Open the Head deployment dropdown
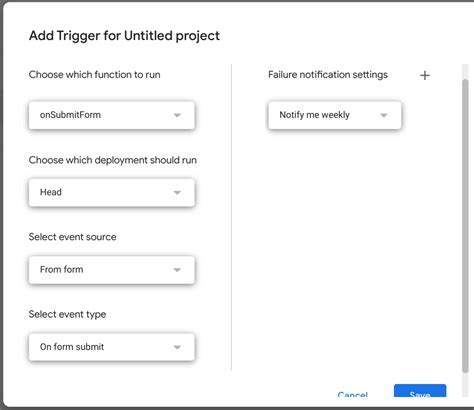The image size is (474, 410). tap(112, 192)
